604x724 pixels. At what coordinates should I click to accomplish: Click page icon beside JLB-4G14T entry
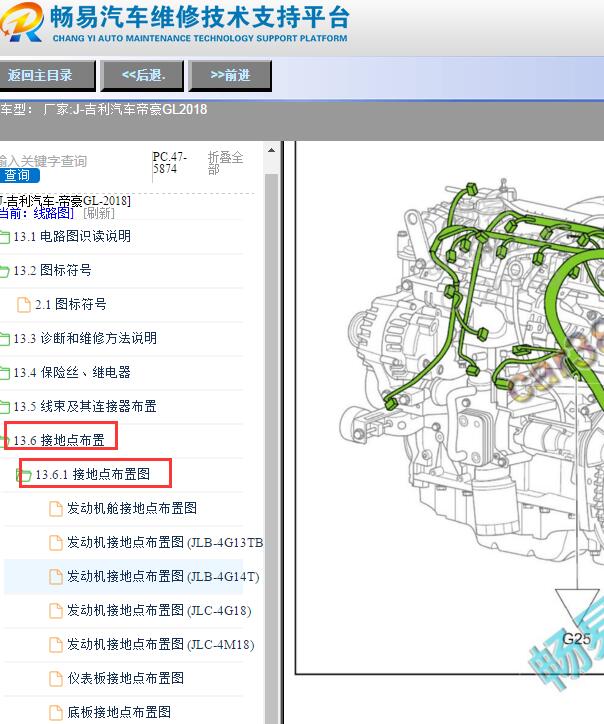point(56,577)
